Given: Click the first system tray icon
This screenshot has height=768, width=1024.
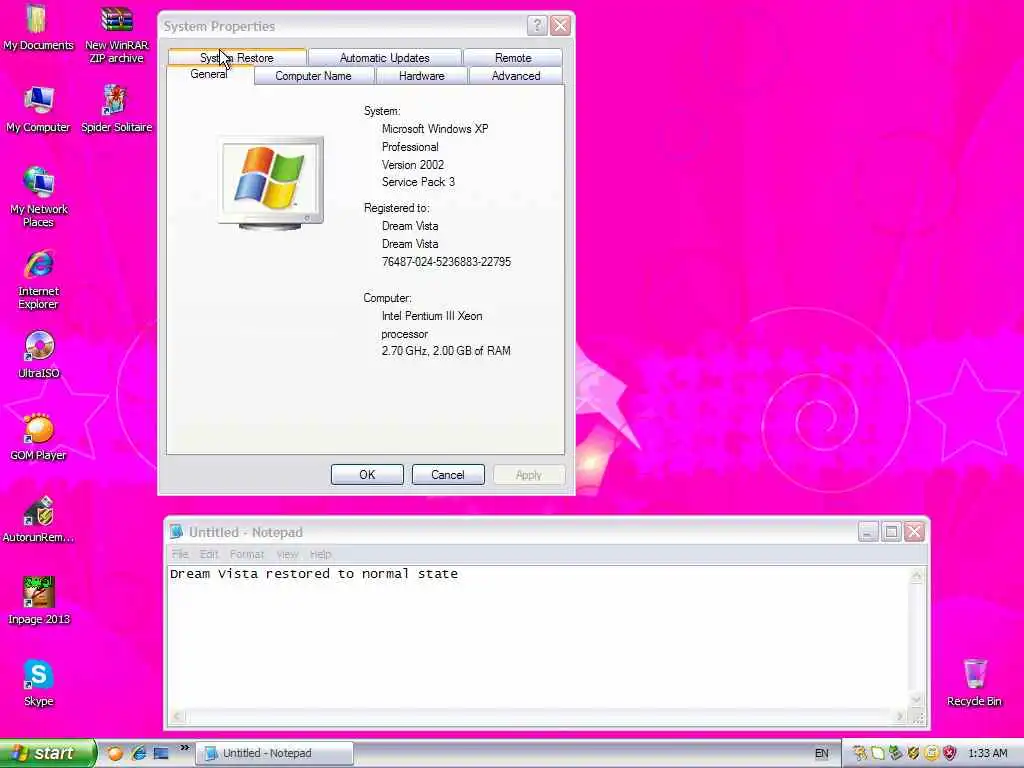Looking at the screenshot, I should [860, 753].
